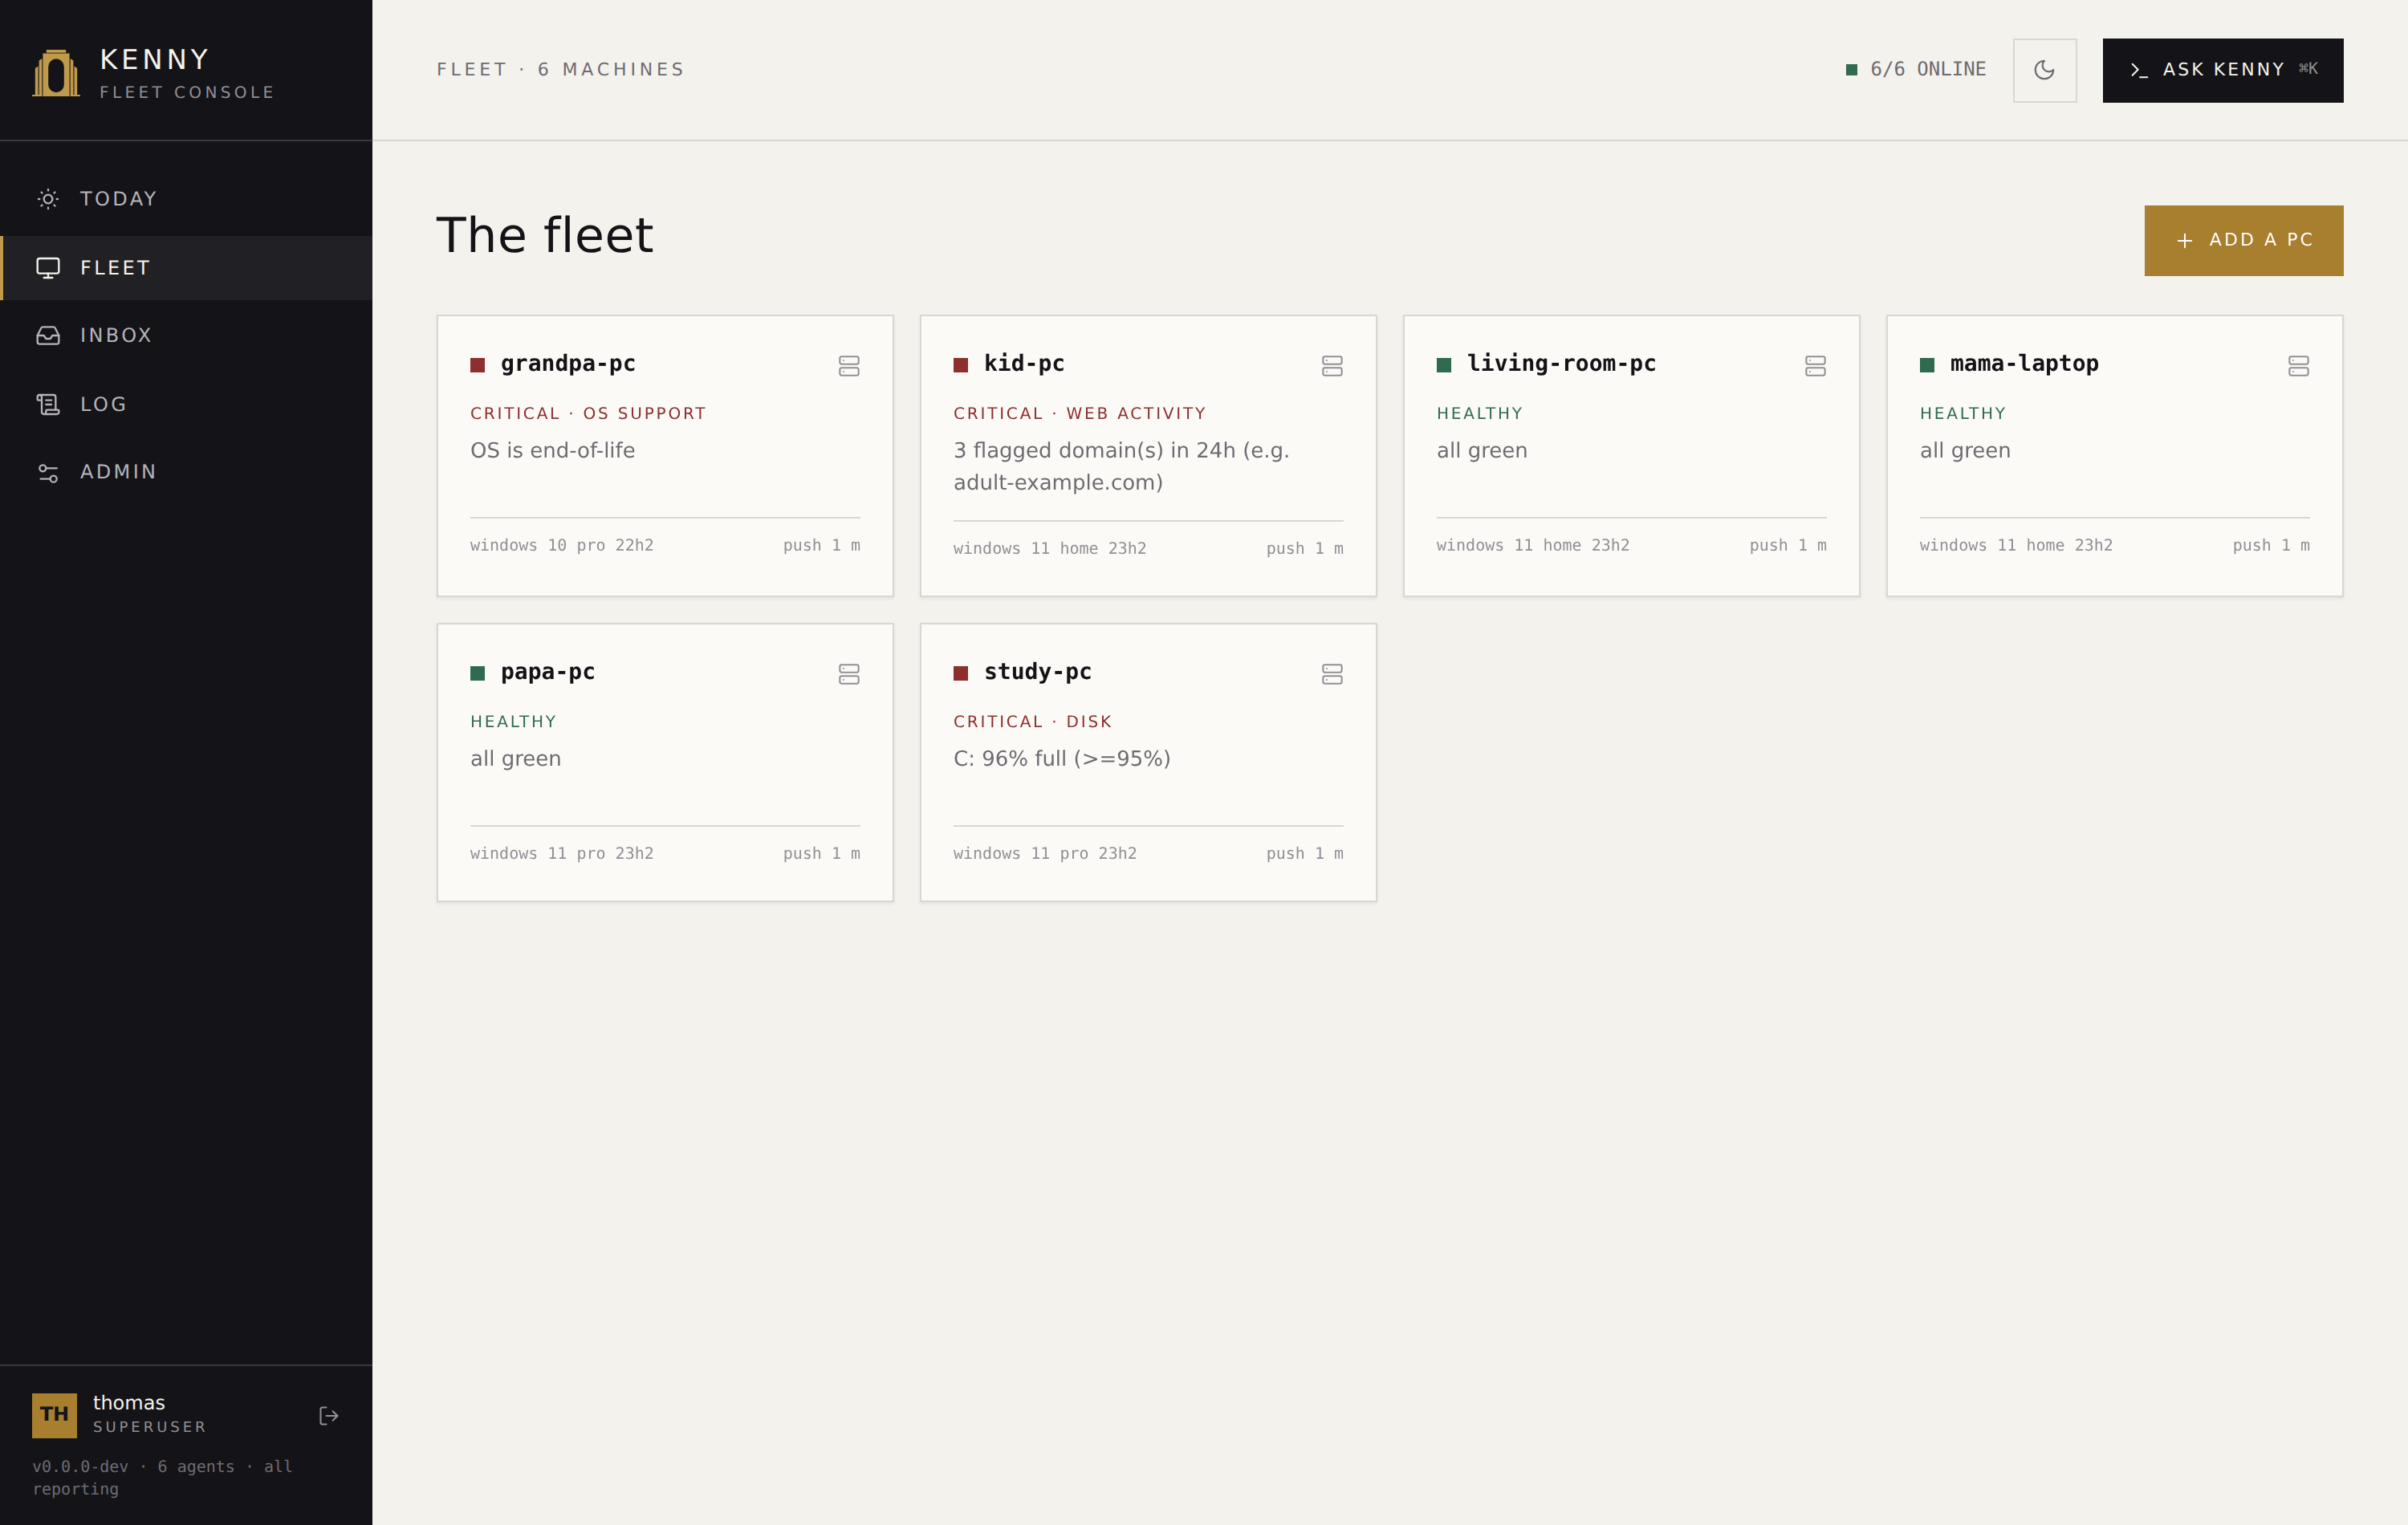
Task: Click the thomas username in sidebar
Action: (x=129, y=1402)
